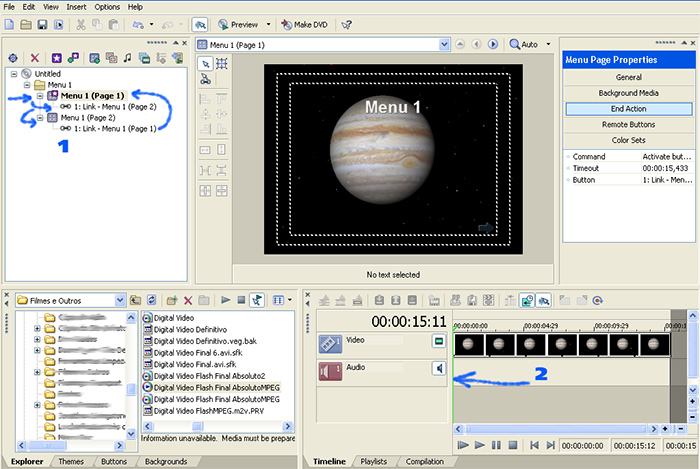Click the What's This help icon

coord(346,25)
